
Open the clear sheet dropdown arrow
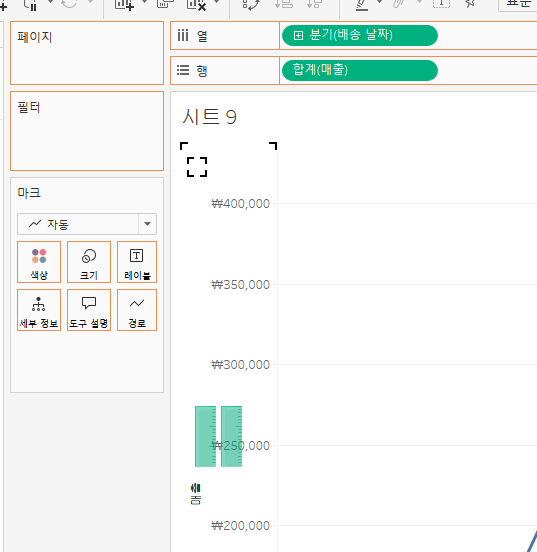click(217, 2)
